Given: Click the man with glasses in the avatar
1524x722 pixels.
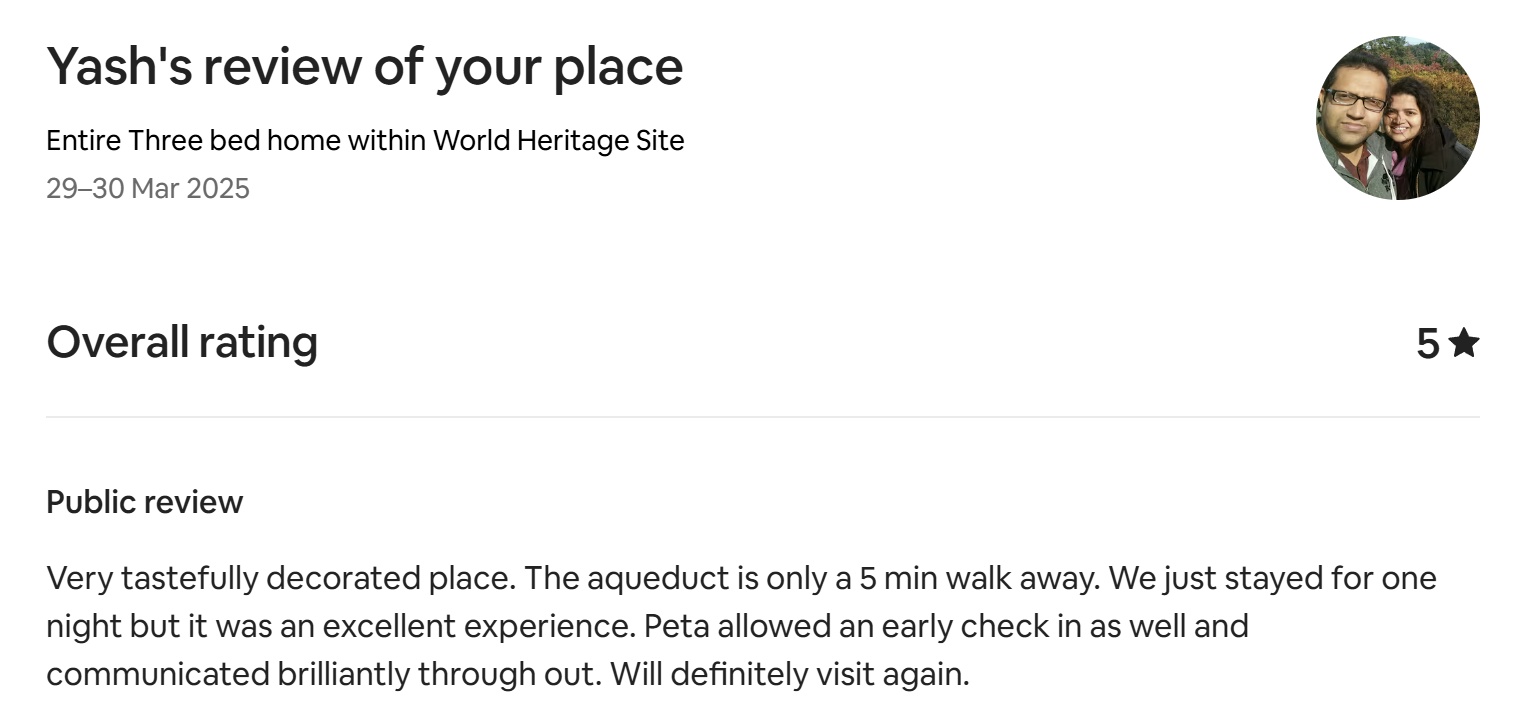Looking at the screenshot, I should [x=1355, y=110].
